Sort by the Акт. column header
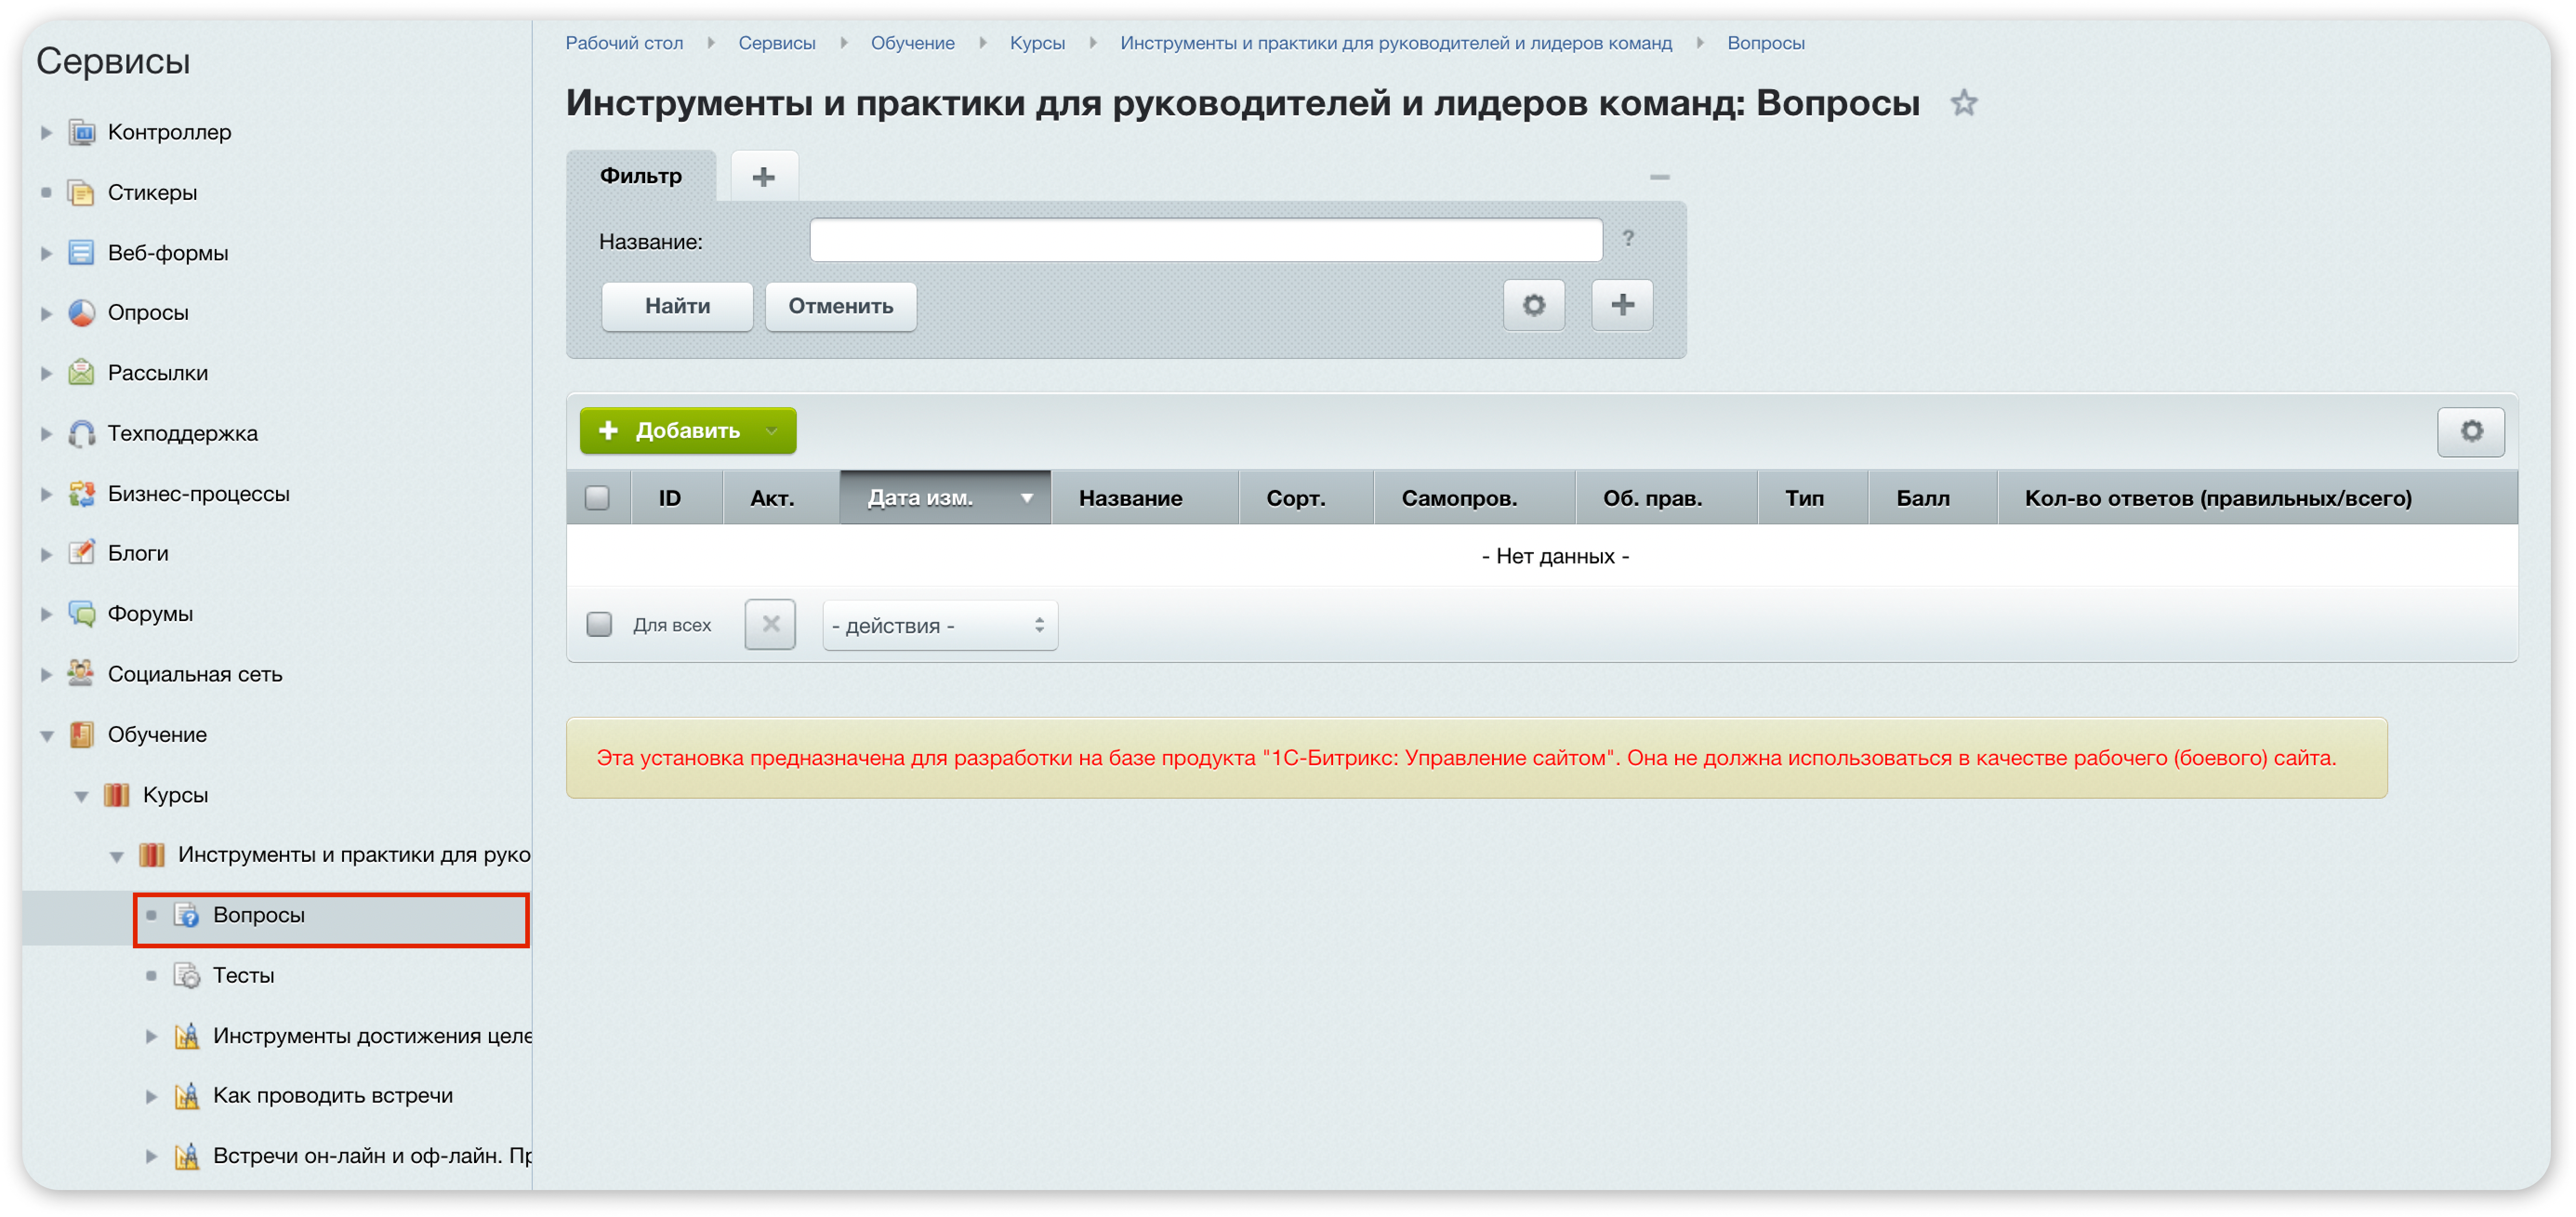This screenshot has width=2576, height=1217. click(x=781, y=498)
